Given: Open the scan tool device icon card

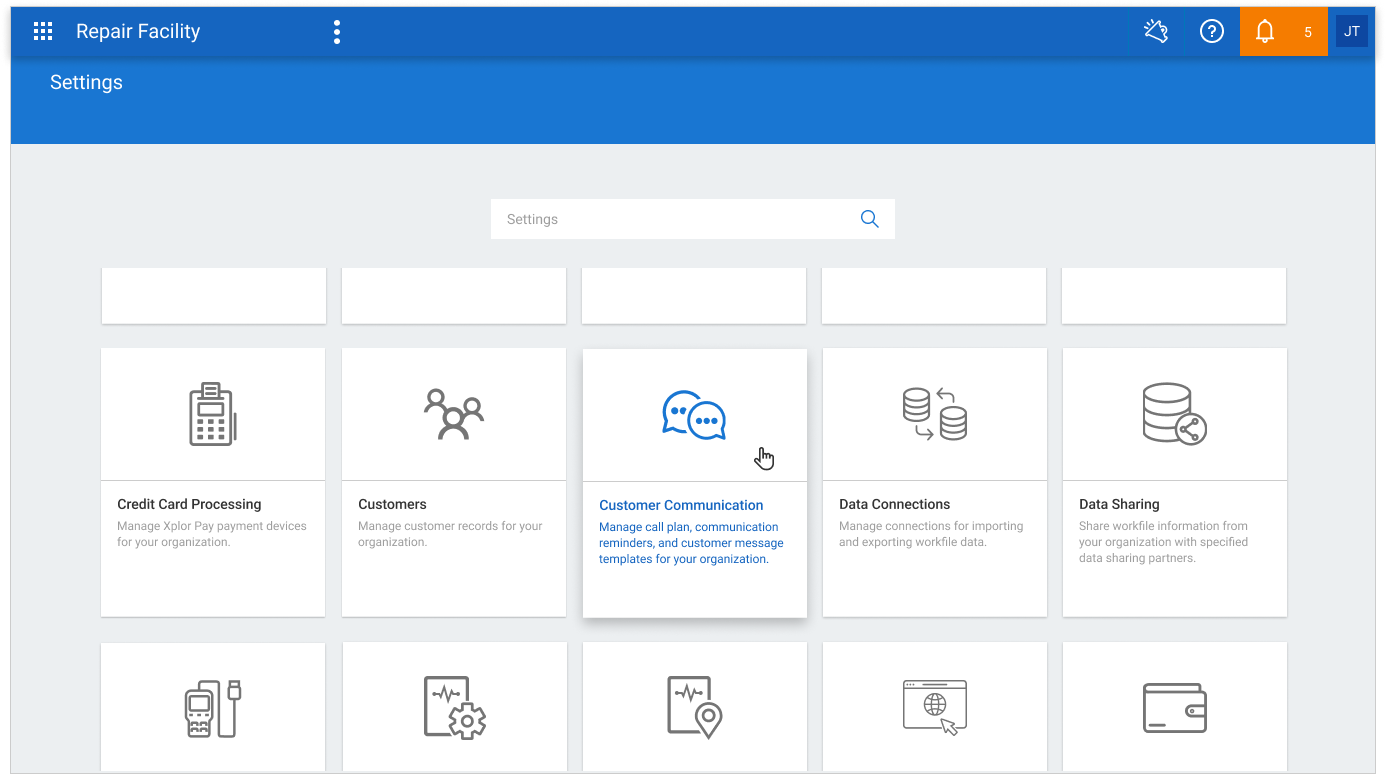Looking at the screenshot, I should pyautogui.click(x=213, y=708).
